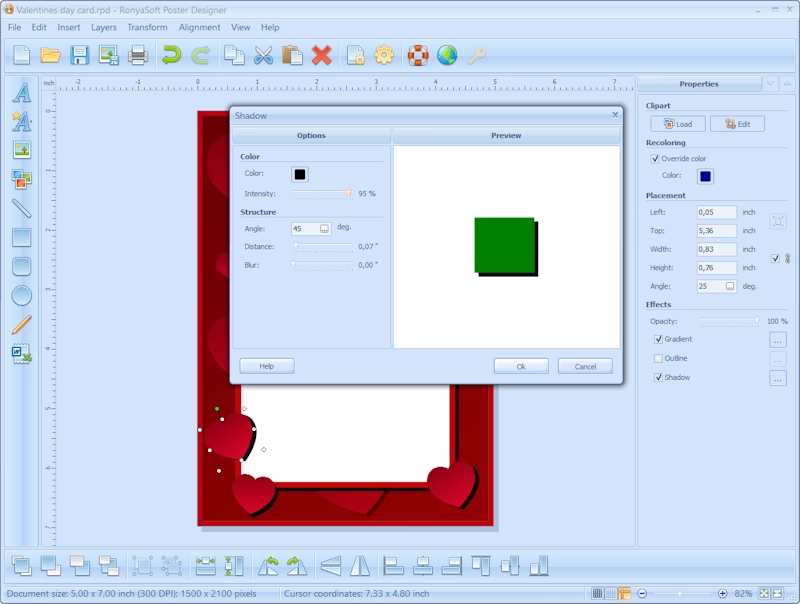The width and height of the screenshot is (800, 604).
Task: Click the green Undo arrow icon
Action: tap(172, 55)
